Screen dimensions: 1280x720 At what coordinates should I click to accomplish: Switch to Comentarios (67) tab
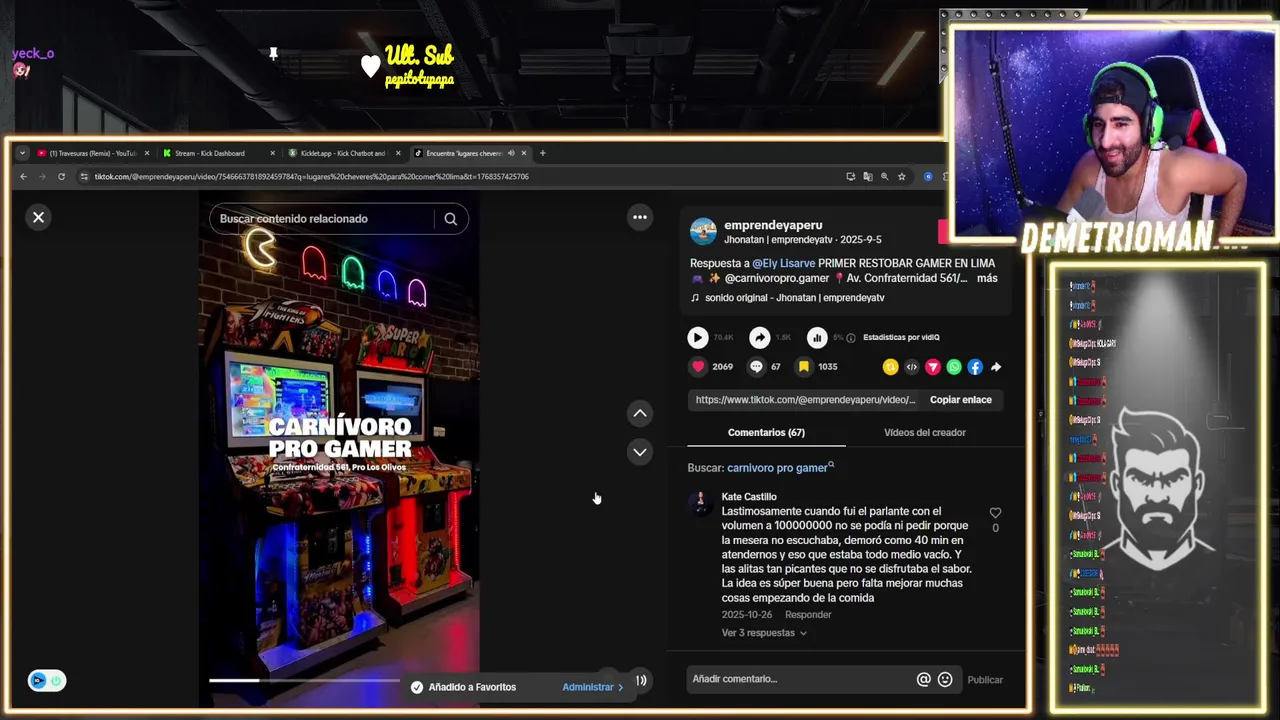pyautogui.click(x=766, y=433)
